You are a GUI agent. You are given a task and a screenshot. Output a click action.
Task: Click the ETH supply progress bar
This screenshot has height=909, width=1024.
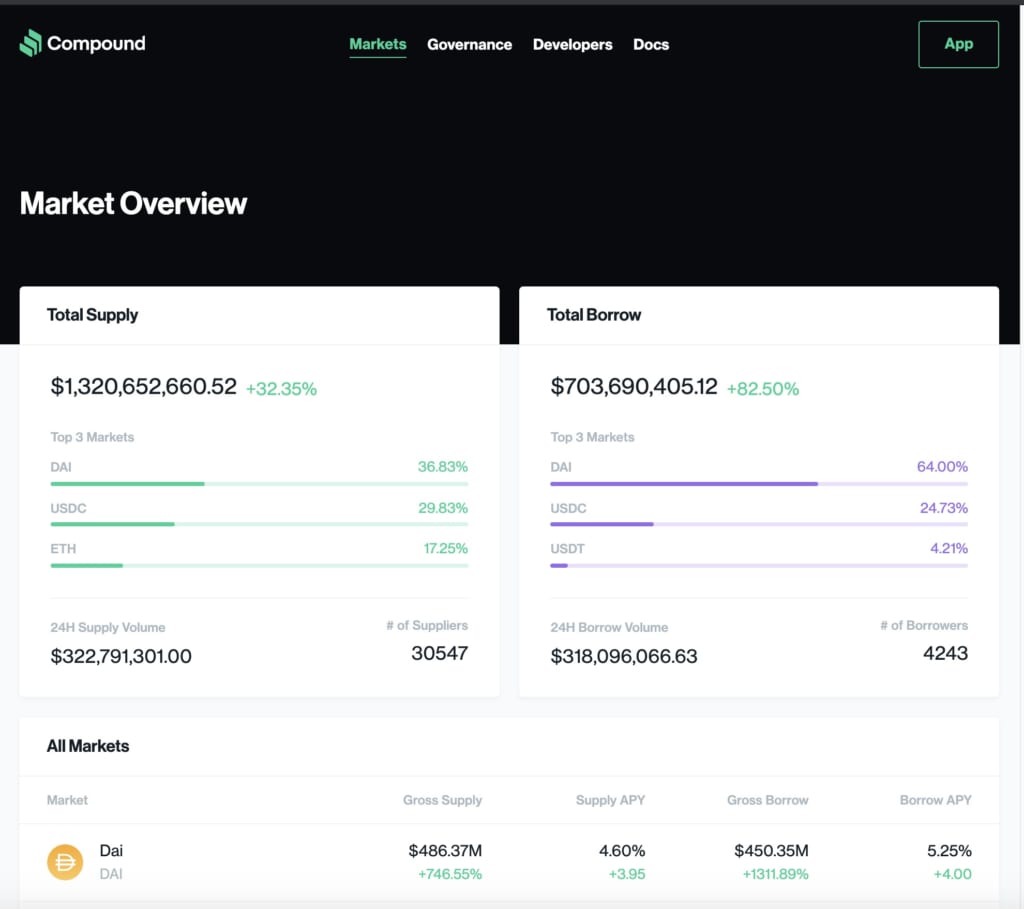click(259, 566)
